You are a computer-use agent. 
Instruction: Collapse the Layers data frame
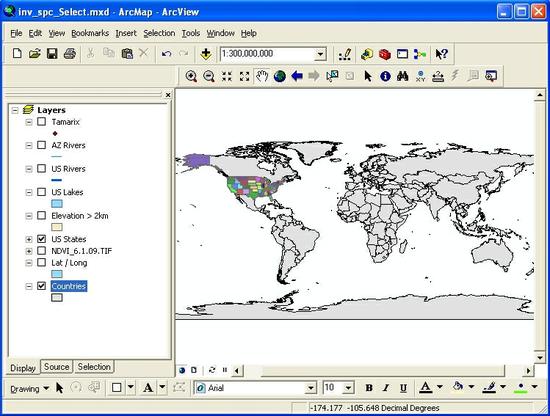[x=15, y=110]
